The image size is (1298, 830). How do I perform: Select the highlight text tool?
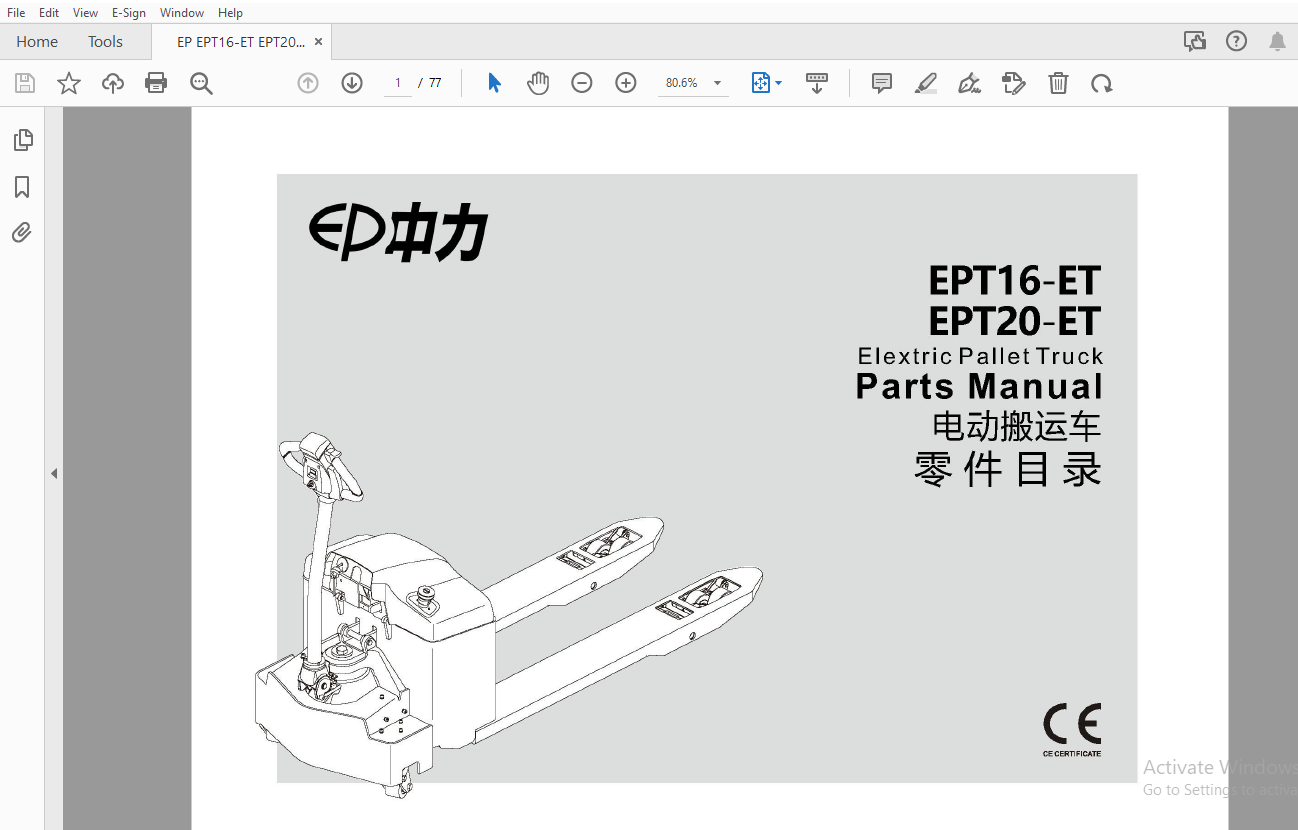926,83
